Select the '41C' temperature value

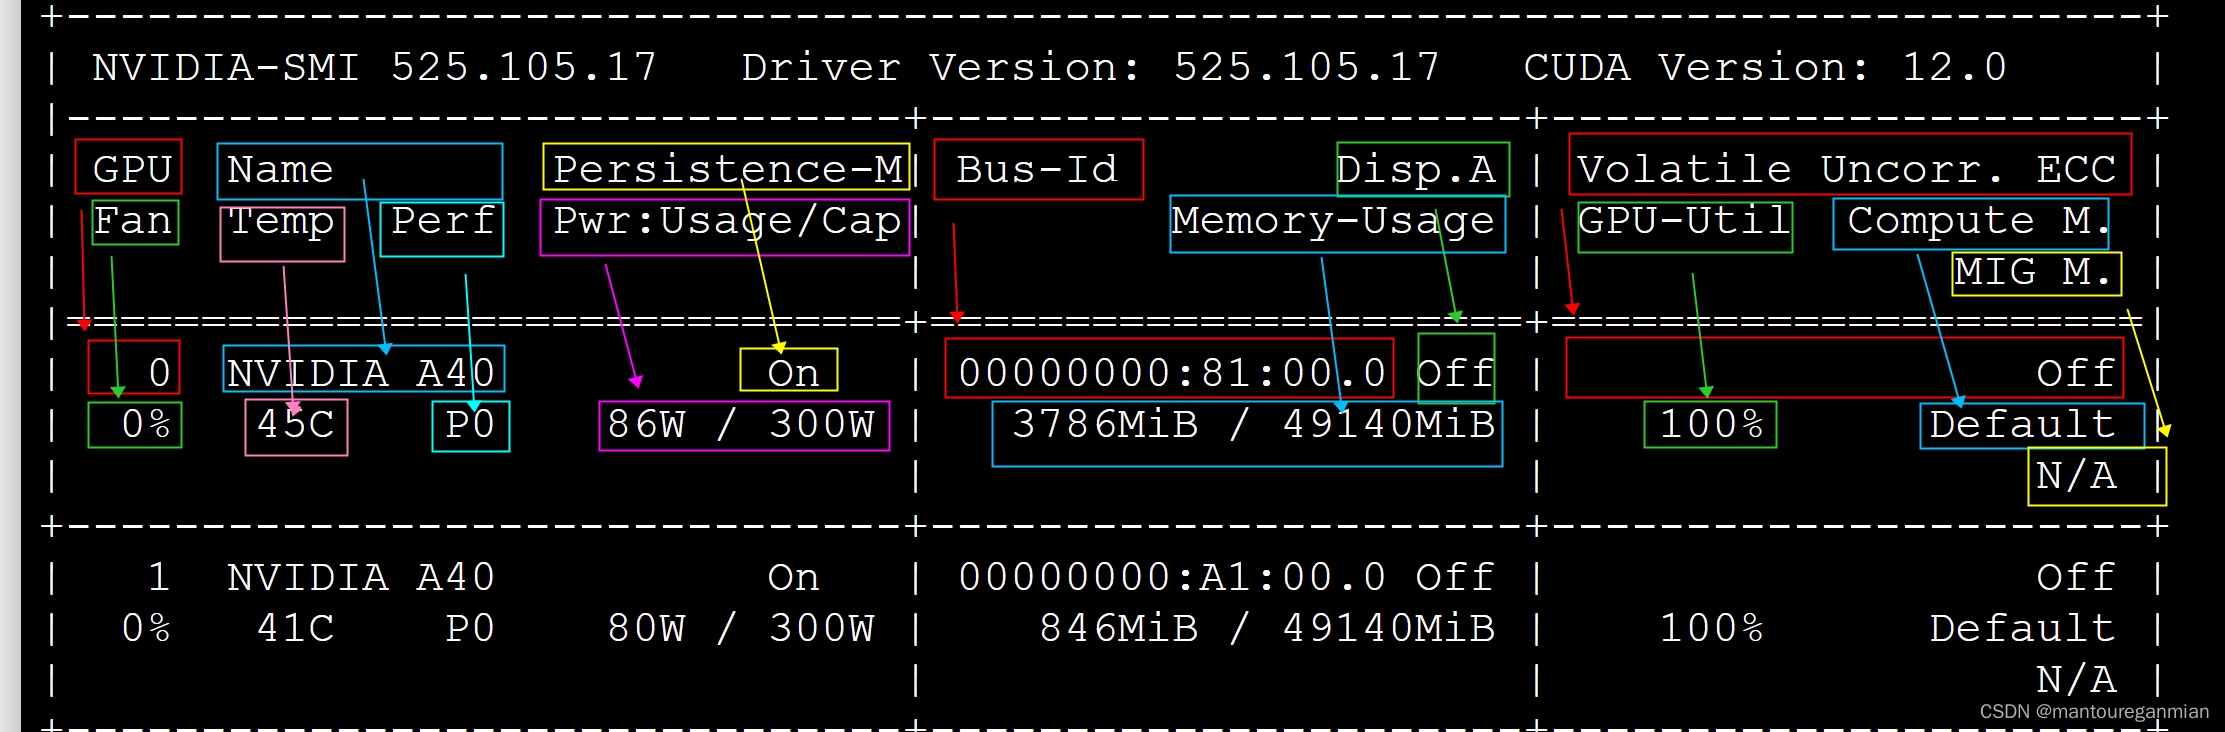(295, 629)
